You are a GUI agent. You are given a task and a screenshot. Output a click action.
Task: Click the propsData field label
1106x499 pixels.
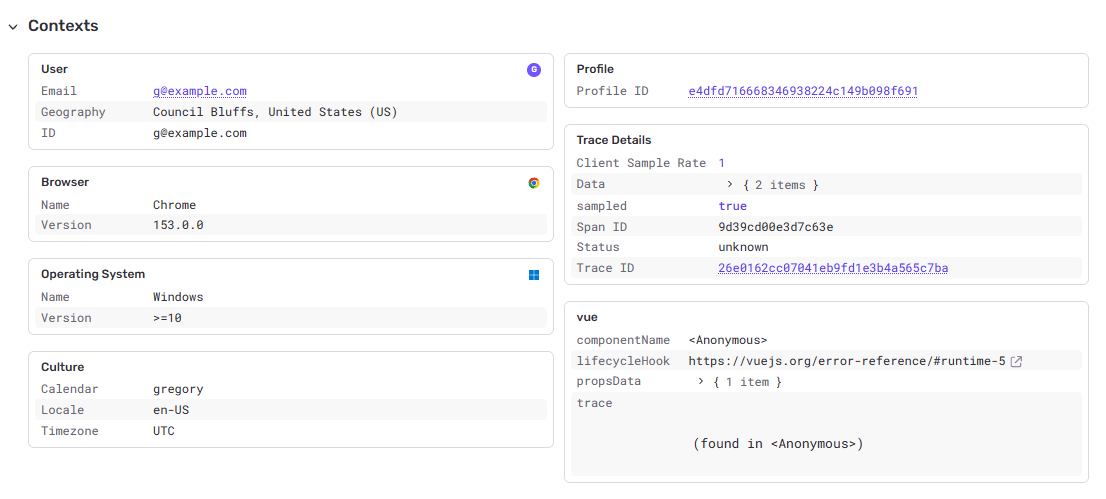tap(609, 381)
